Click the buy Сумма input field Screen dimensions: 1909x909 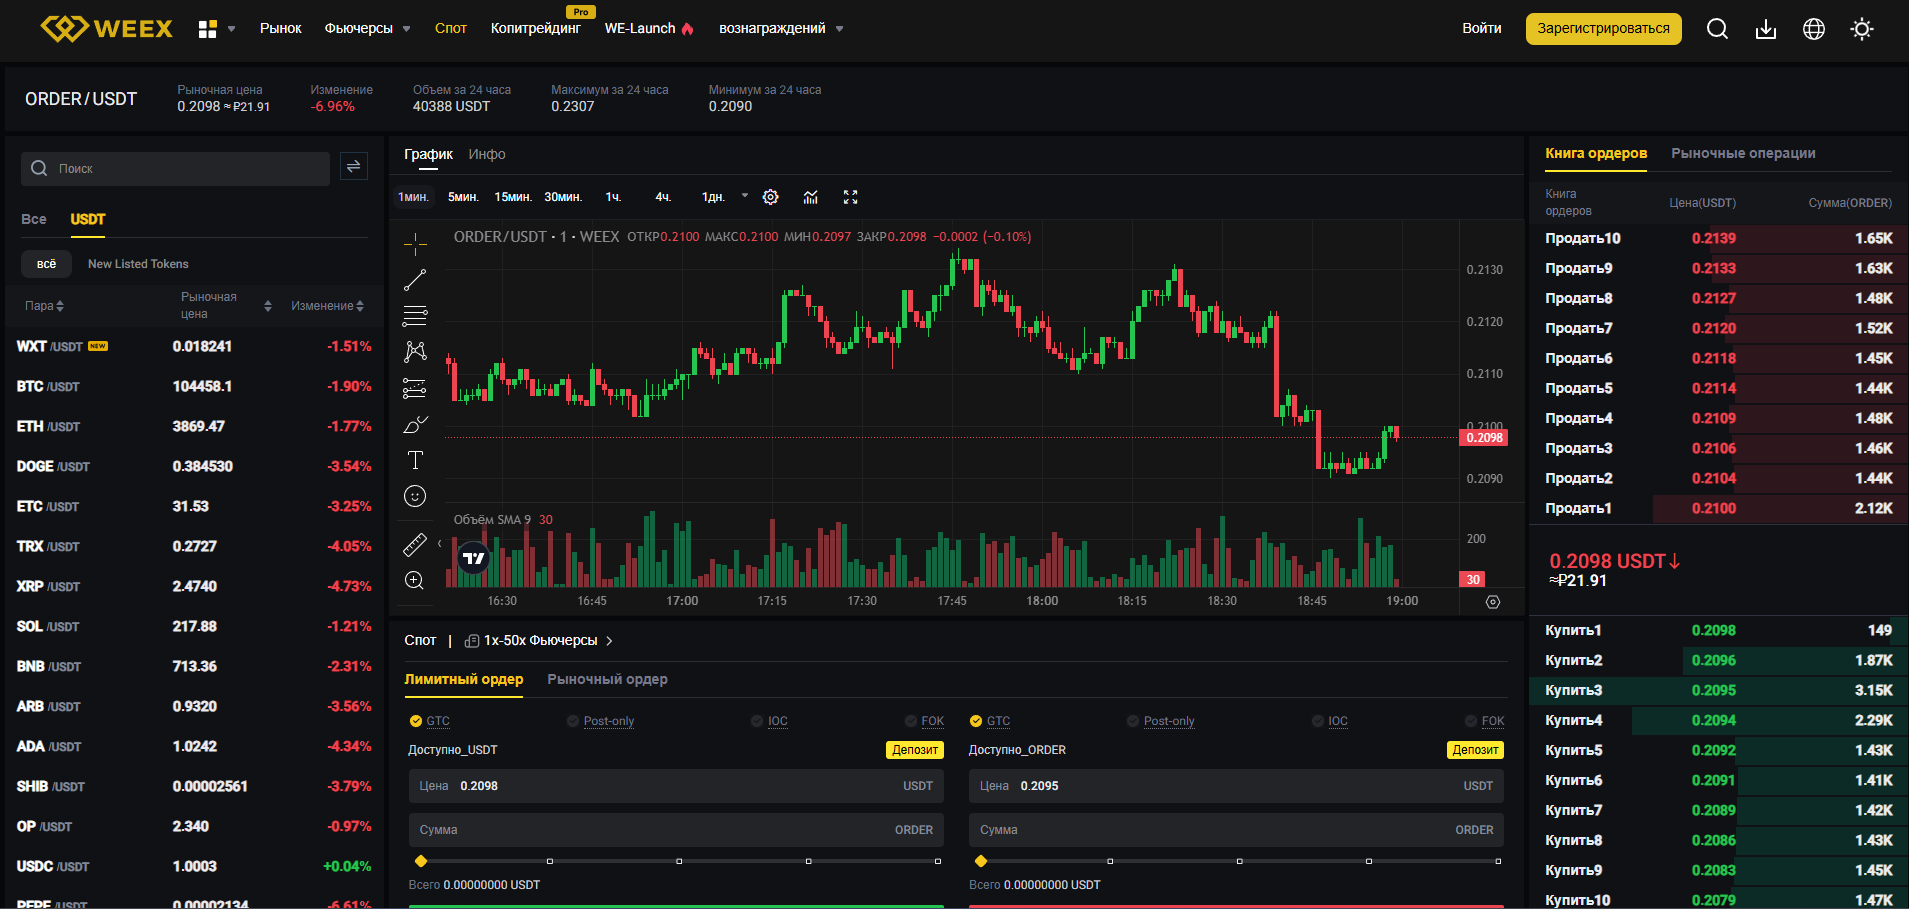[x=676, y=830]
